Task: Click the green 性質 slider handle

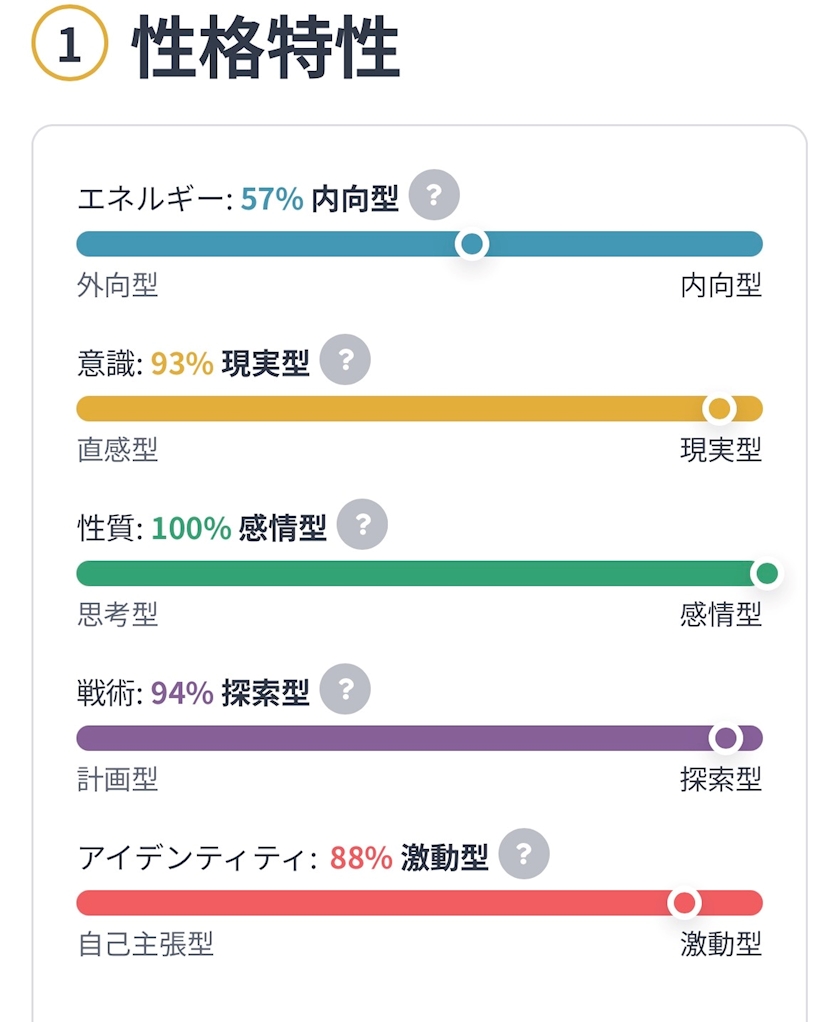Action: click(767, 574)
